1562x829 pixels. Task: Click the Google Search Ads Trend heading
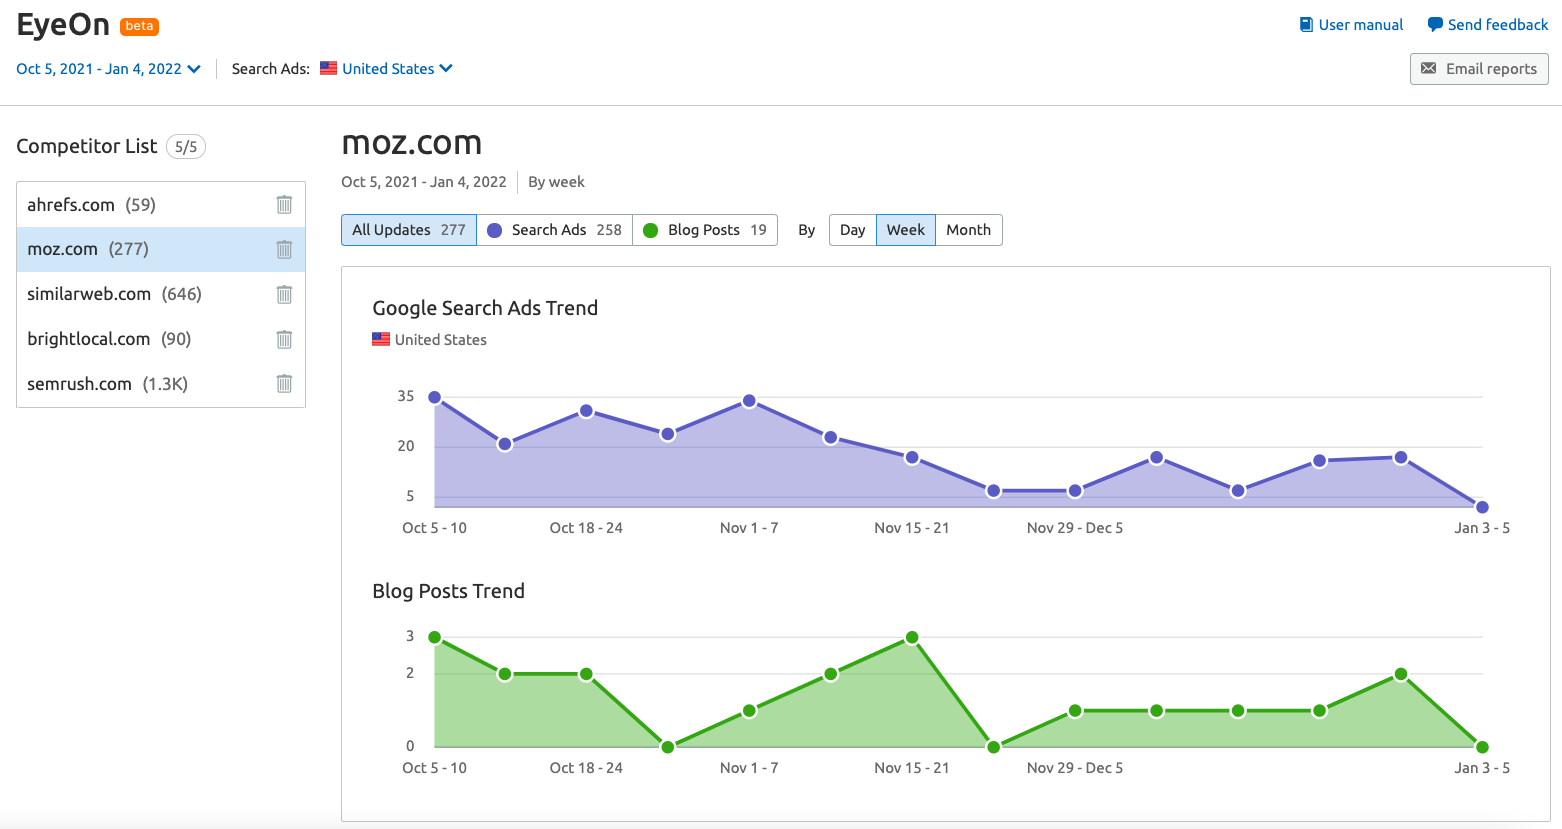click(485, 308)
